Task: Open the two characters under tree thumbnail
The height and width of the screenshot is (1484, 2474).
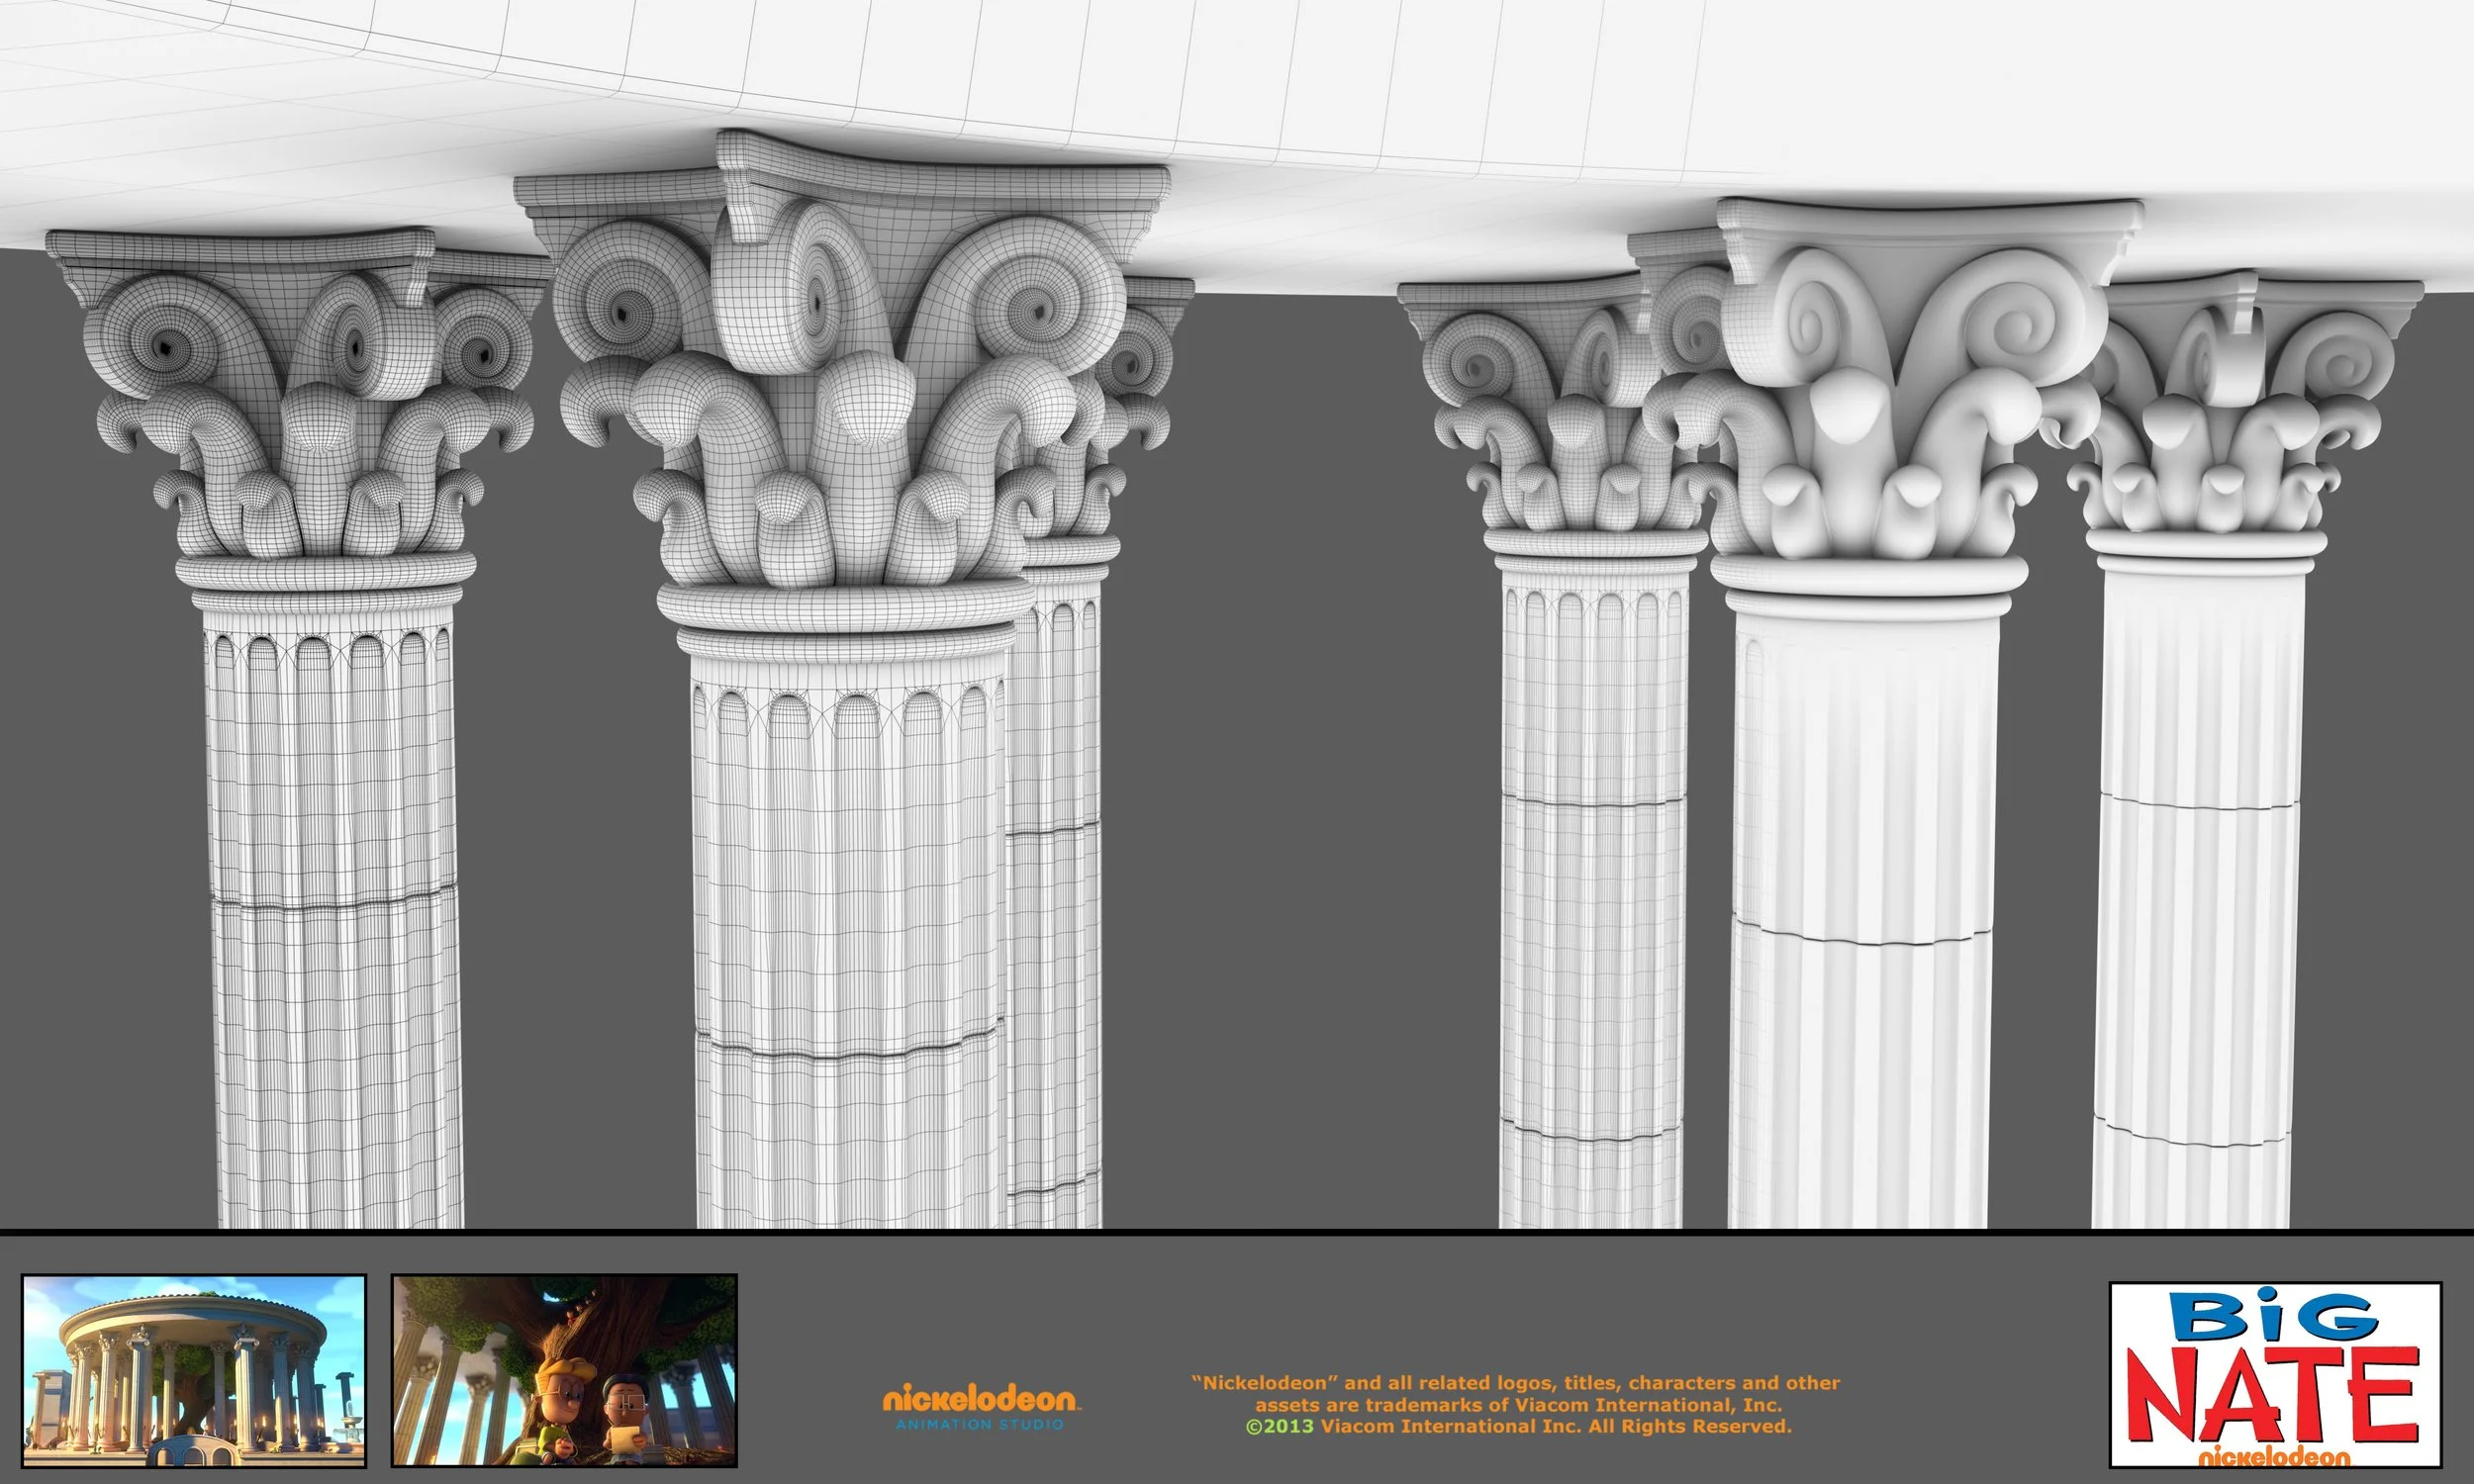Action: [x=564, y=1369]
